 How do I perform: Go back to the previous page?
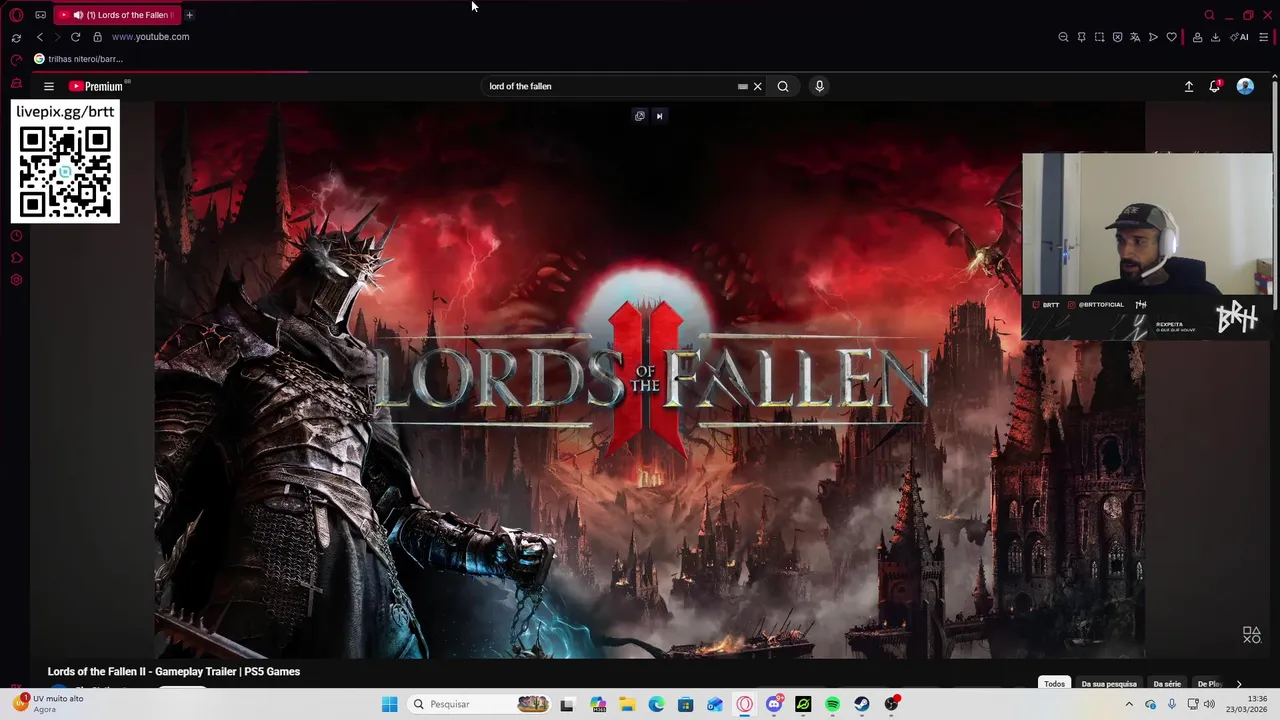[x=40, y=37]
